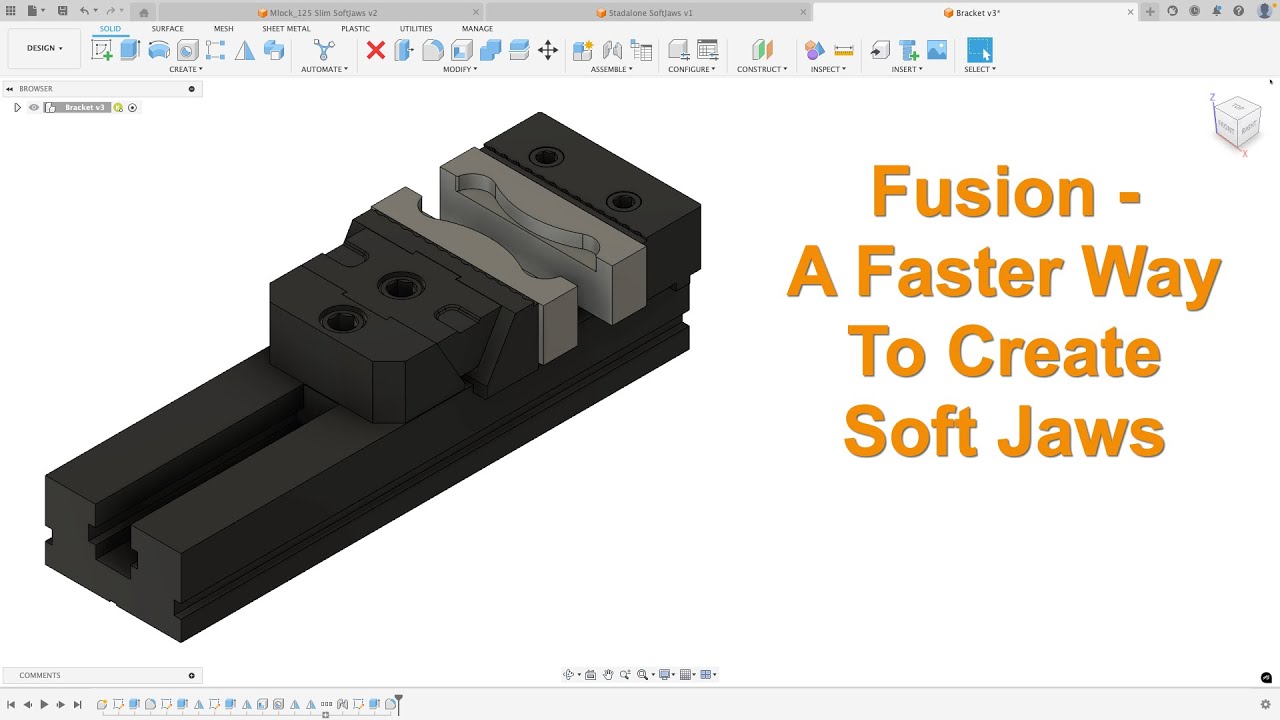
Task: Open the Design workspace dropdown
Action: pyautogui.click(x=44, y=48)
